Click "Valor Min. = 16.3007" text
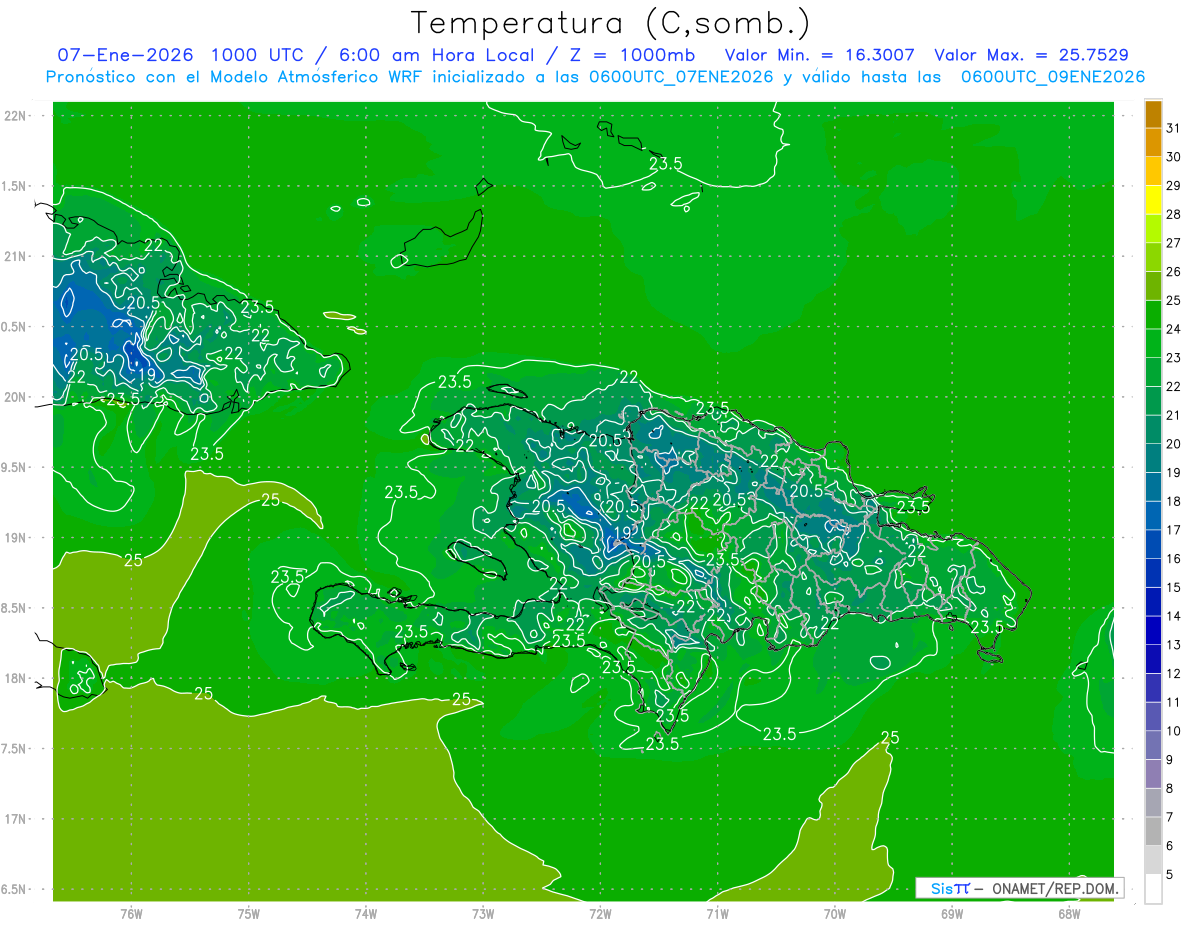Screen dimensions: 1200x927 [819, 55]
